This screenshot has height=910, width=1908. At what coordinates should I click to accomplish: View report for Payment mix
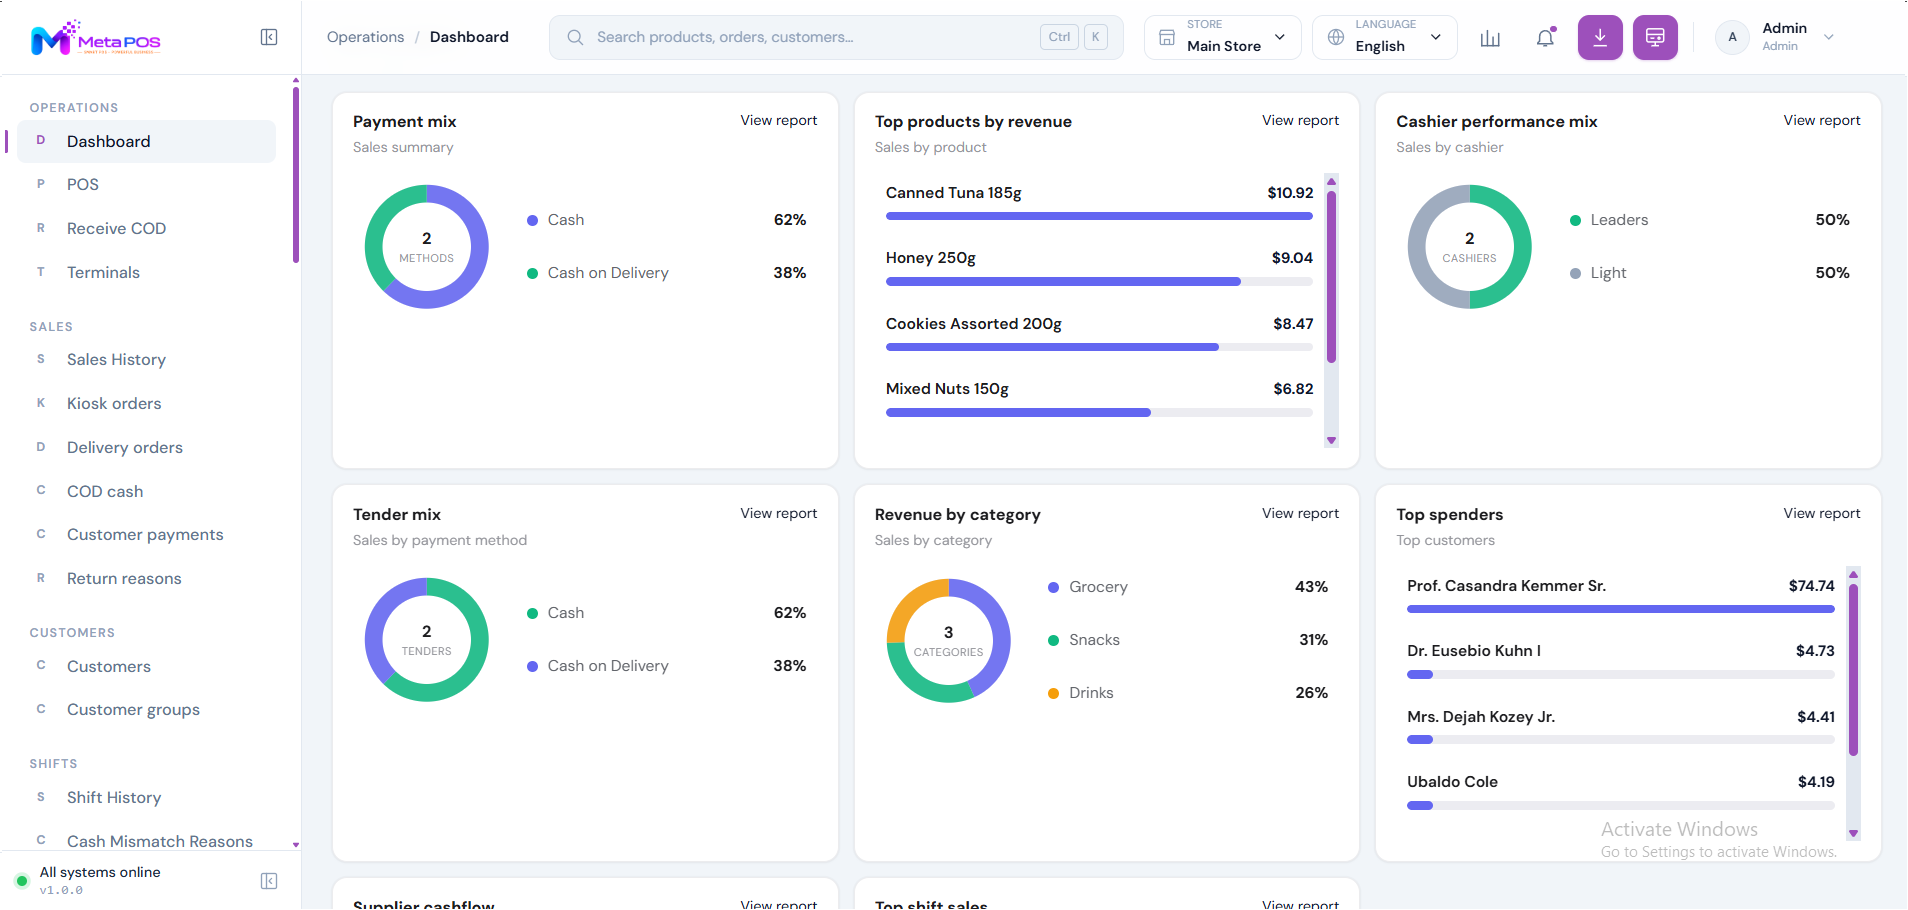pyautogui.click(x=778, y=120)
